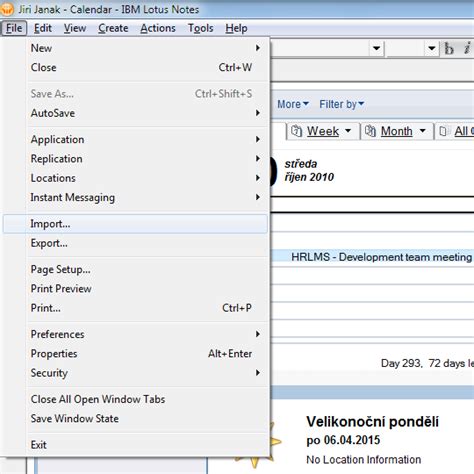The image size is (474, 474).
Task: Expand the Security submenu
Action: click(x=135, y=373)
